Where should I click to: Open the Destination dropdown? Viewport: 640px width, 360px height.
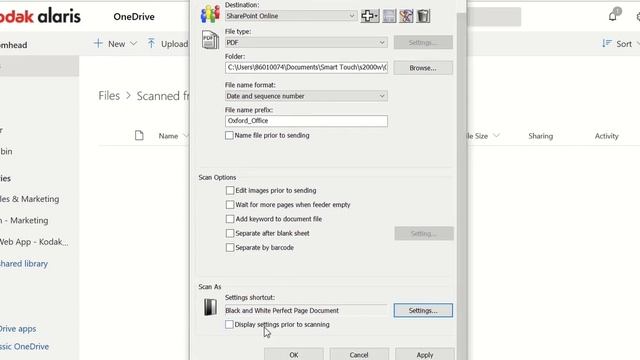pos(291,16)
